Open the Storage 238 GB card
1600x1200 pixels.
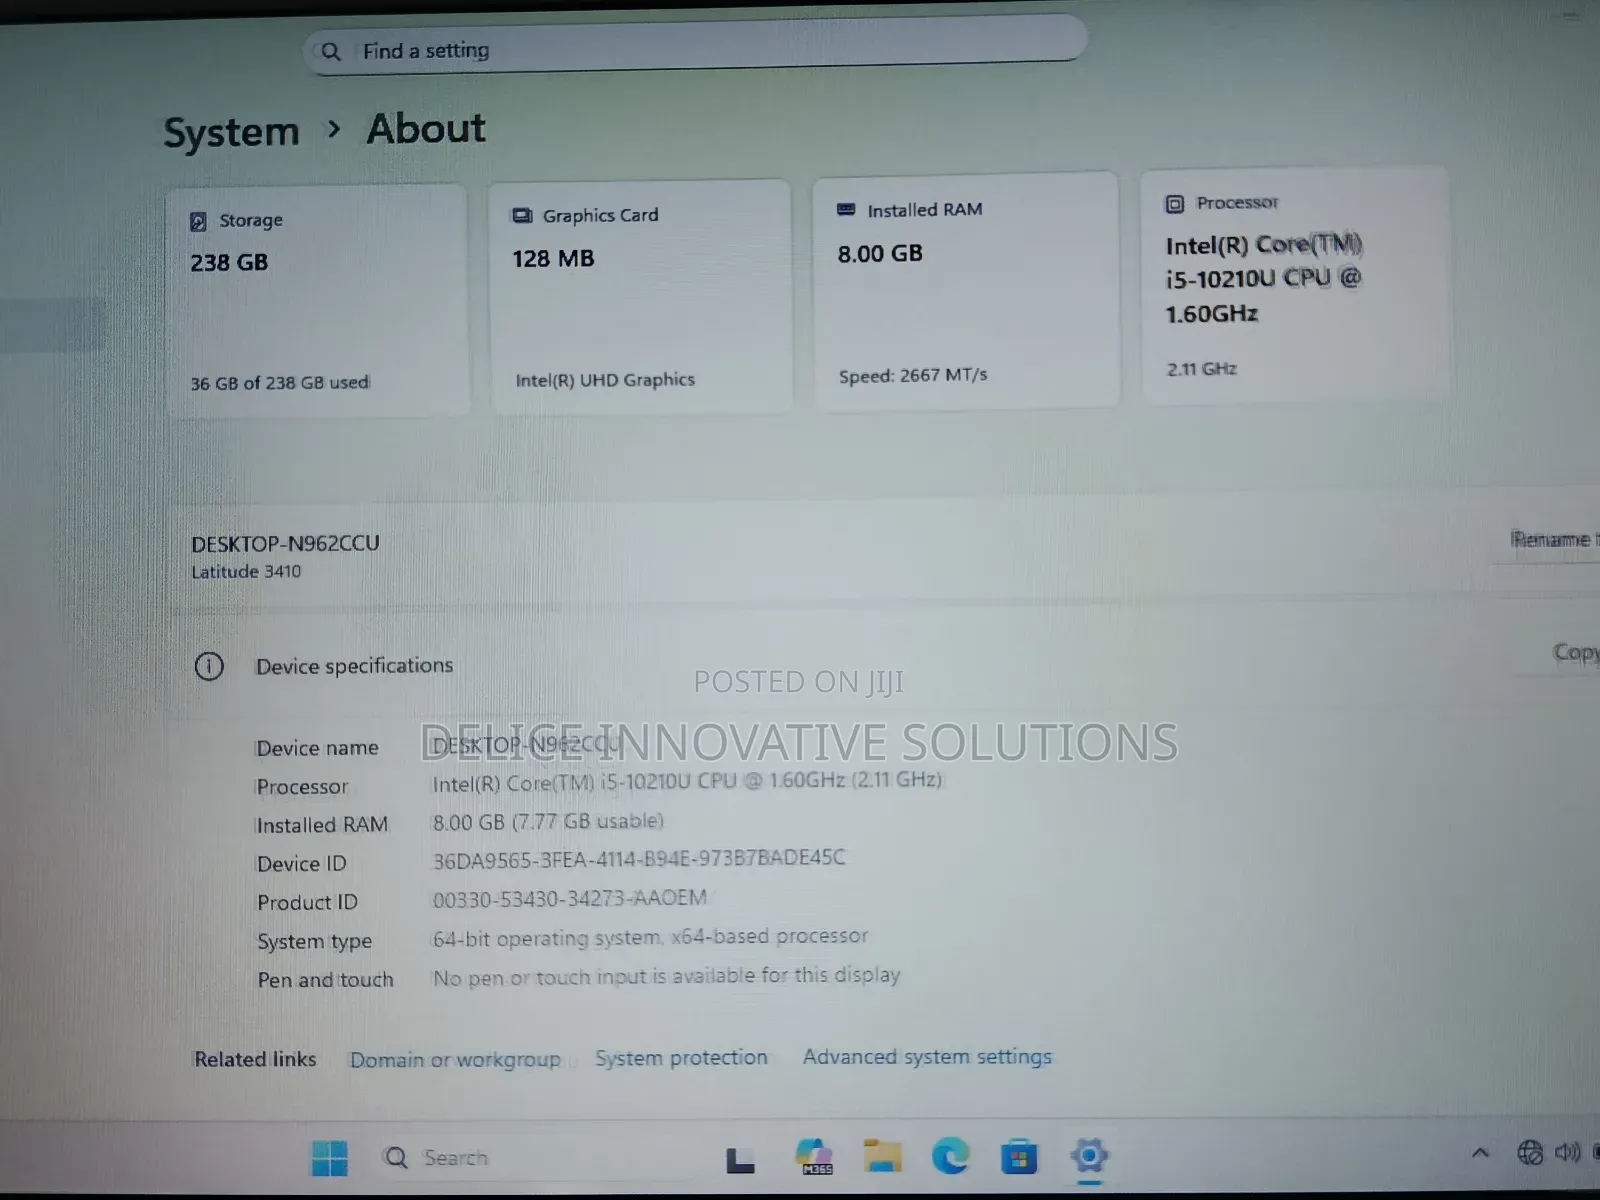tap(317, 300)
